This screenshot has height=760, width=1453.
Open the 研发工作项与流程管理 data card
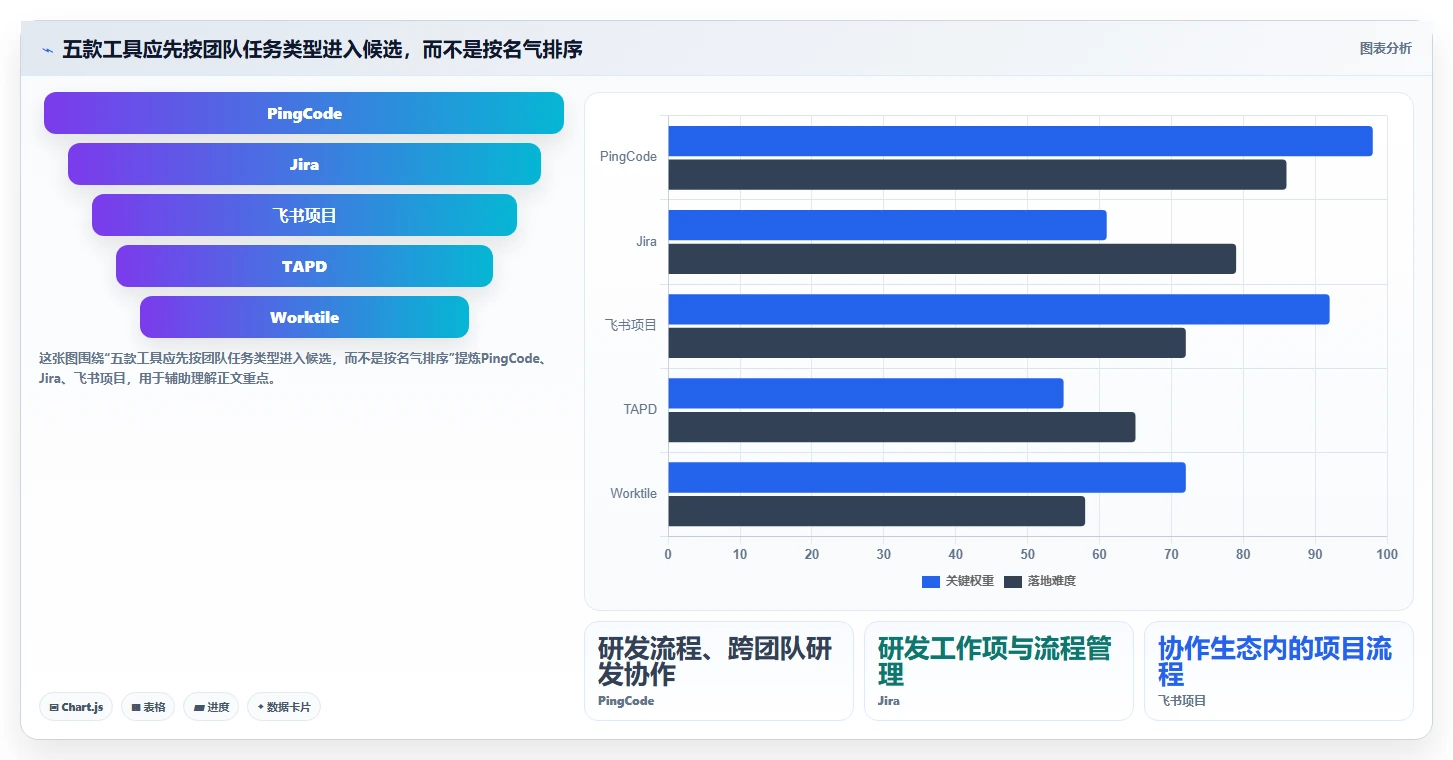(999, 671)
